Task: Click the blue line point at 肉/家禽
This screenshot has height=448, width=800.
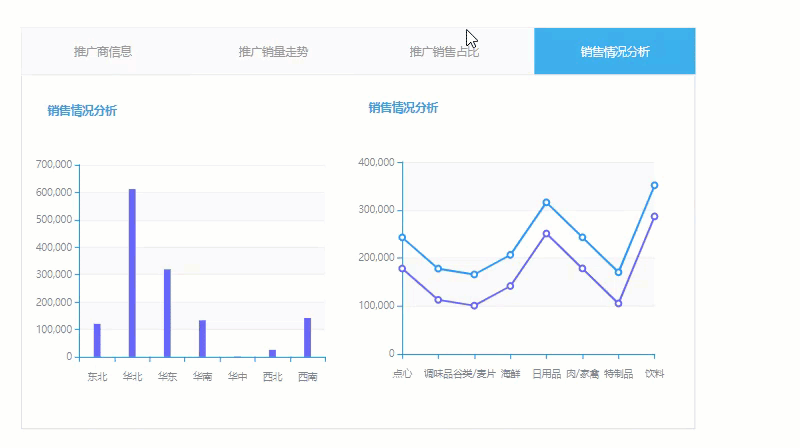Action: point(583,238)
